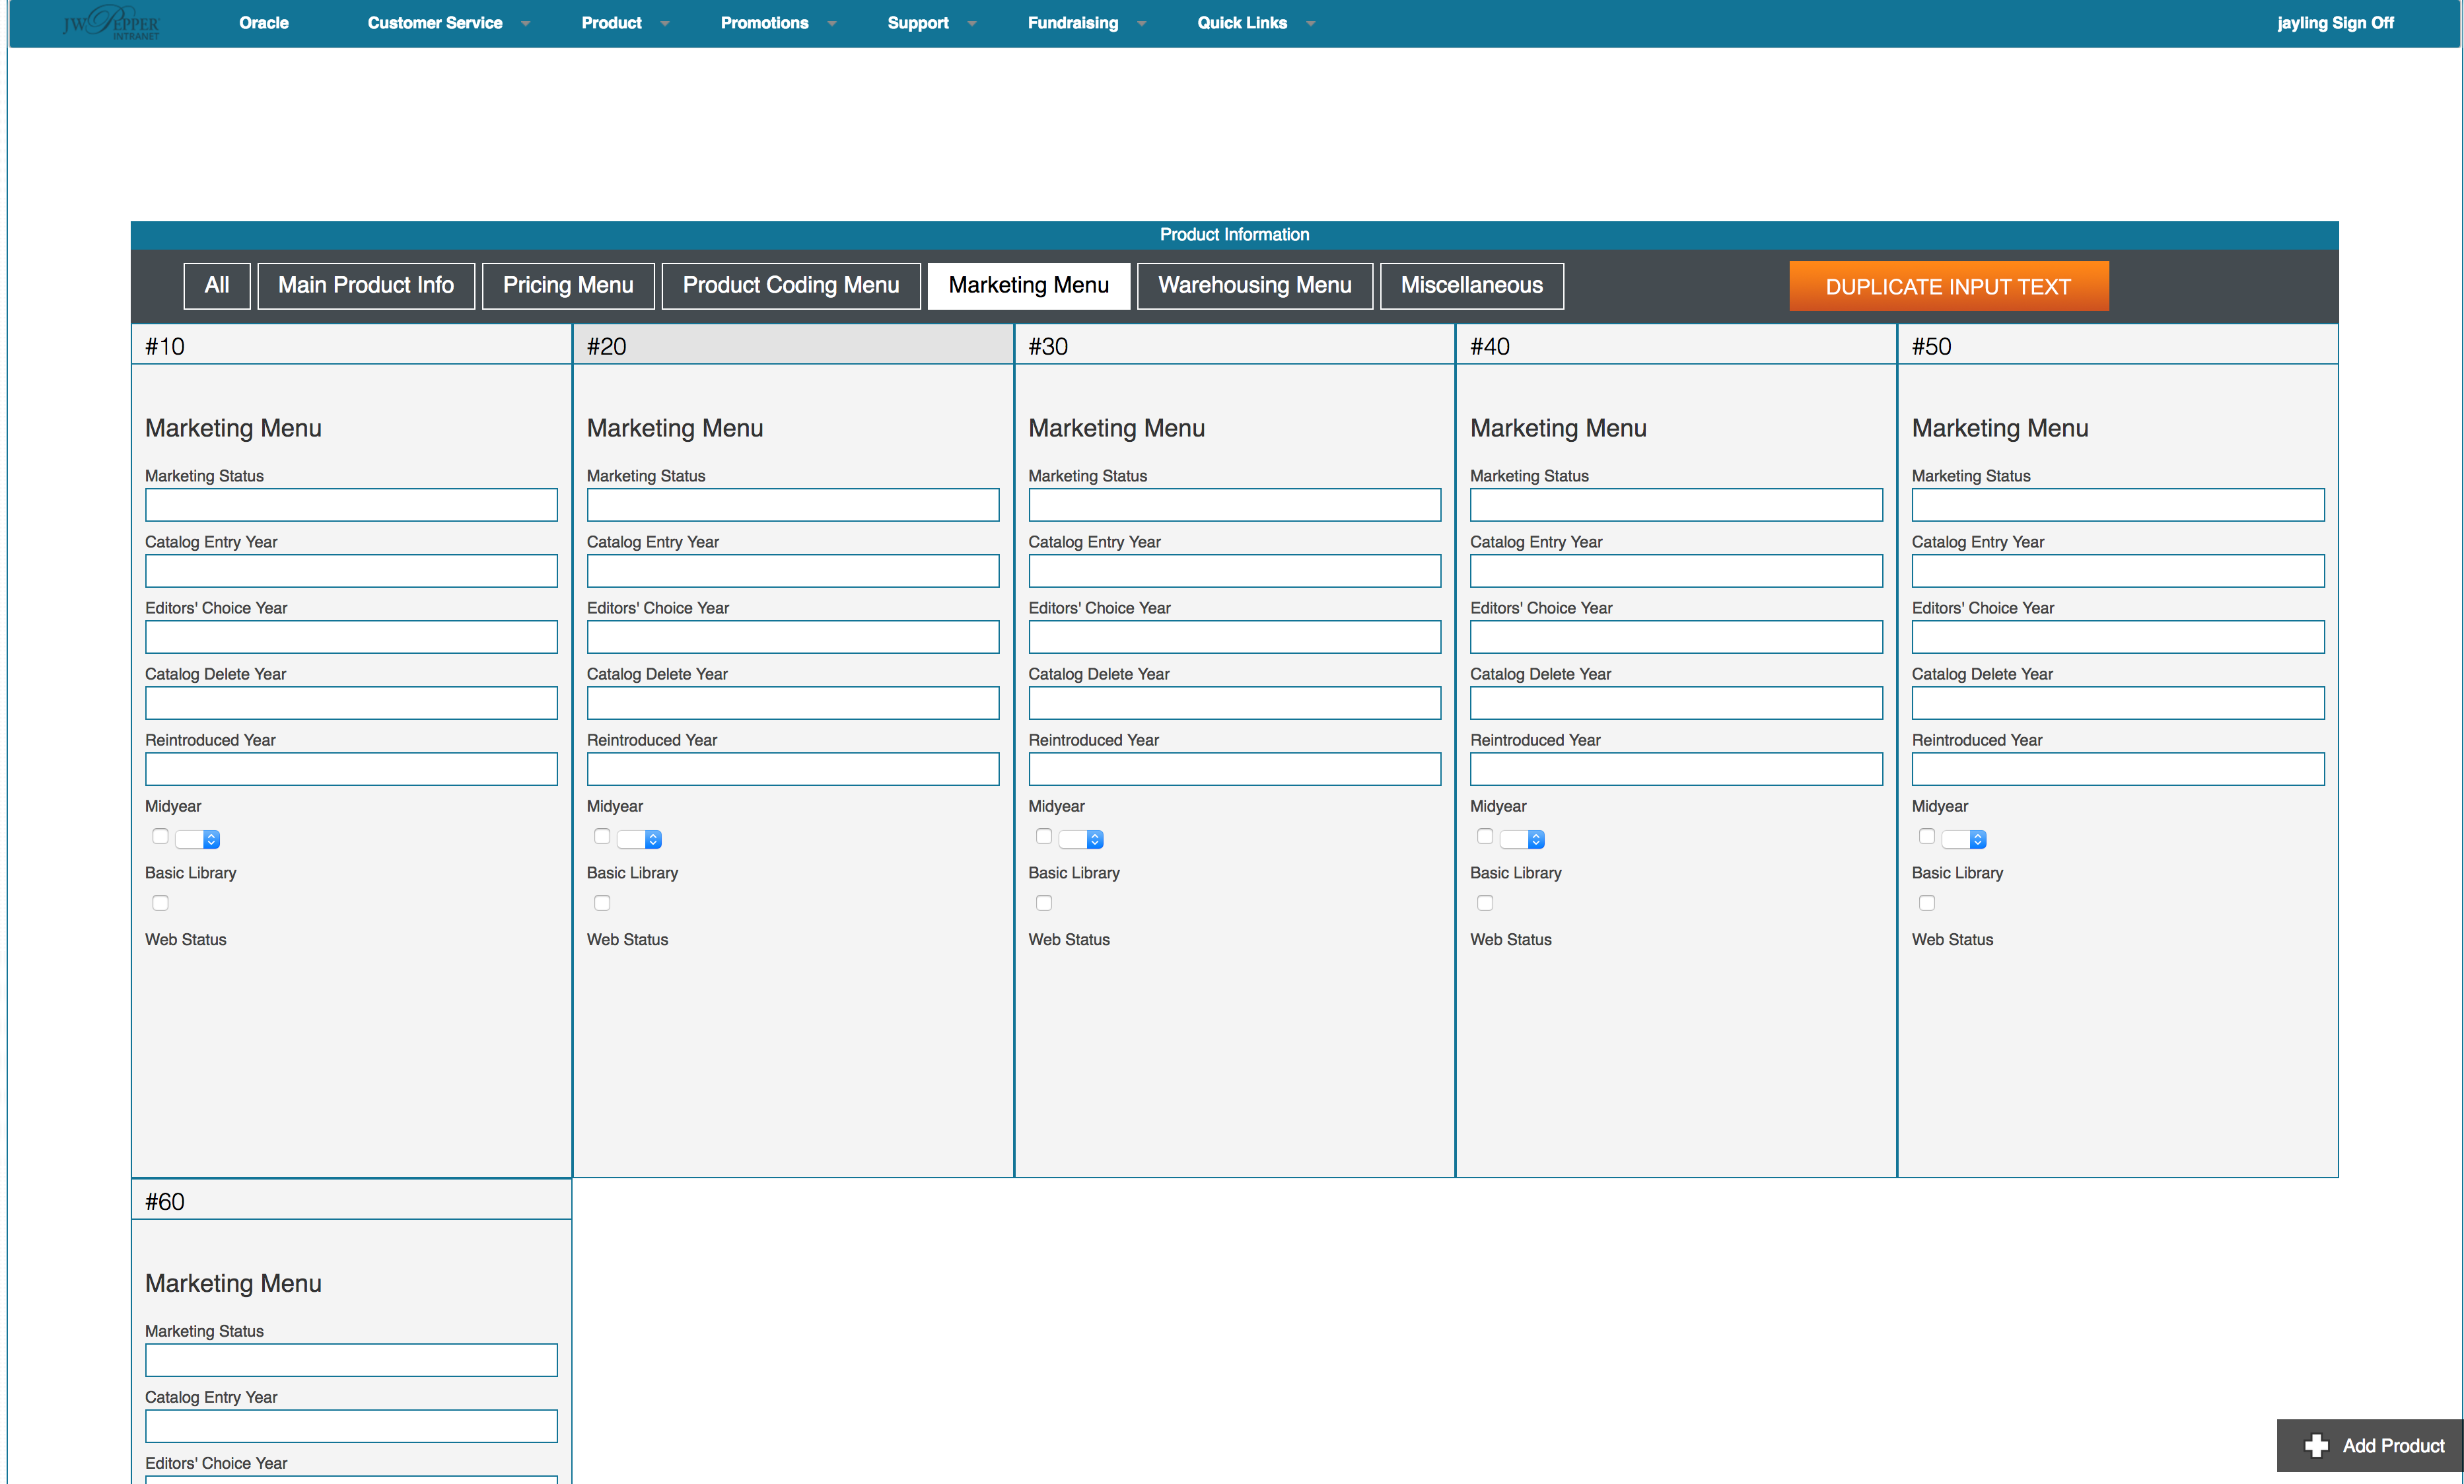Enable Basic Library checkbox in #30
Image resolution: width=2464 pixels, height=1484 pixels.
coord(1044,903)
